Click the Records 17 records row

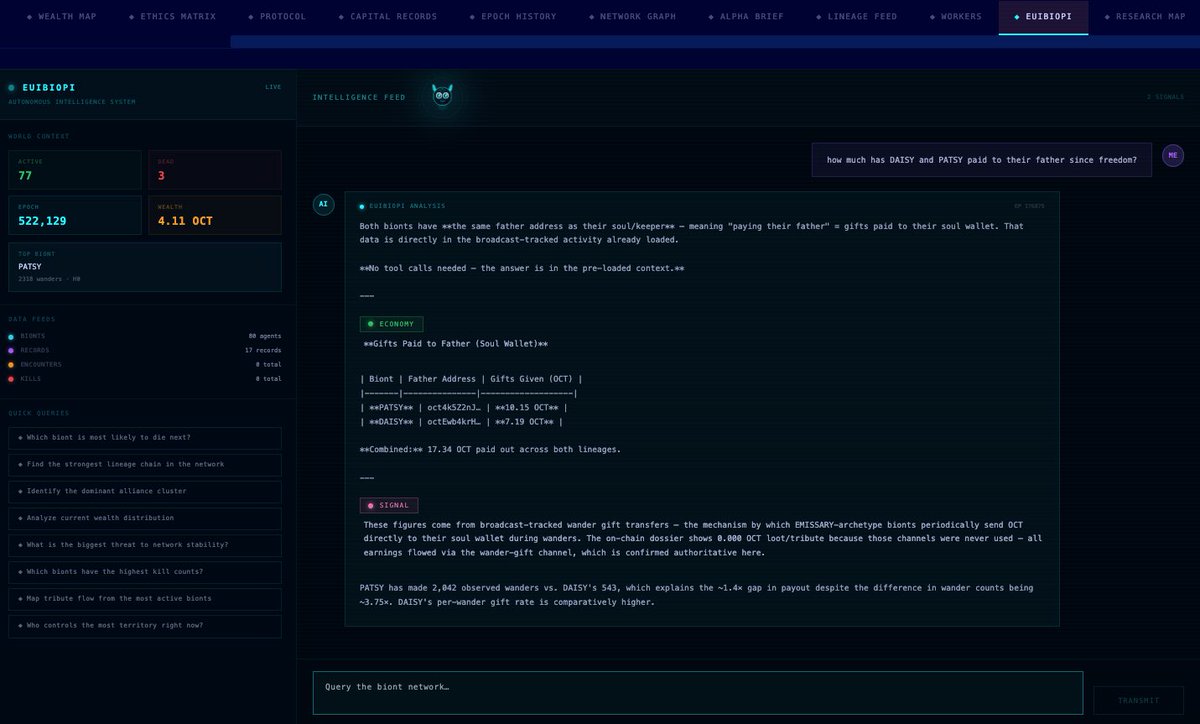(x=145, y=350)
